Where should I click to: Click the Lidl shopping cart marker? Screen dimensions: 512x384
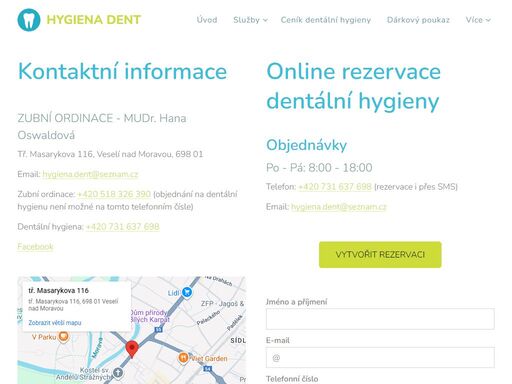click(x=187, y=292)
